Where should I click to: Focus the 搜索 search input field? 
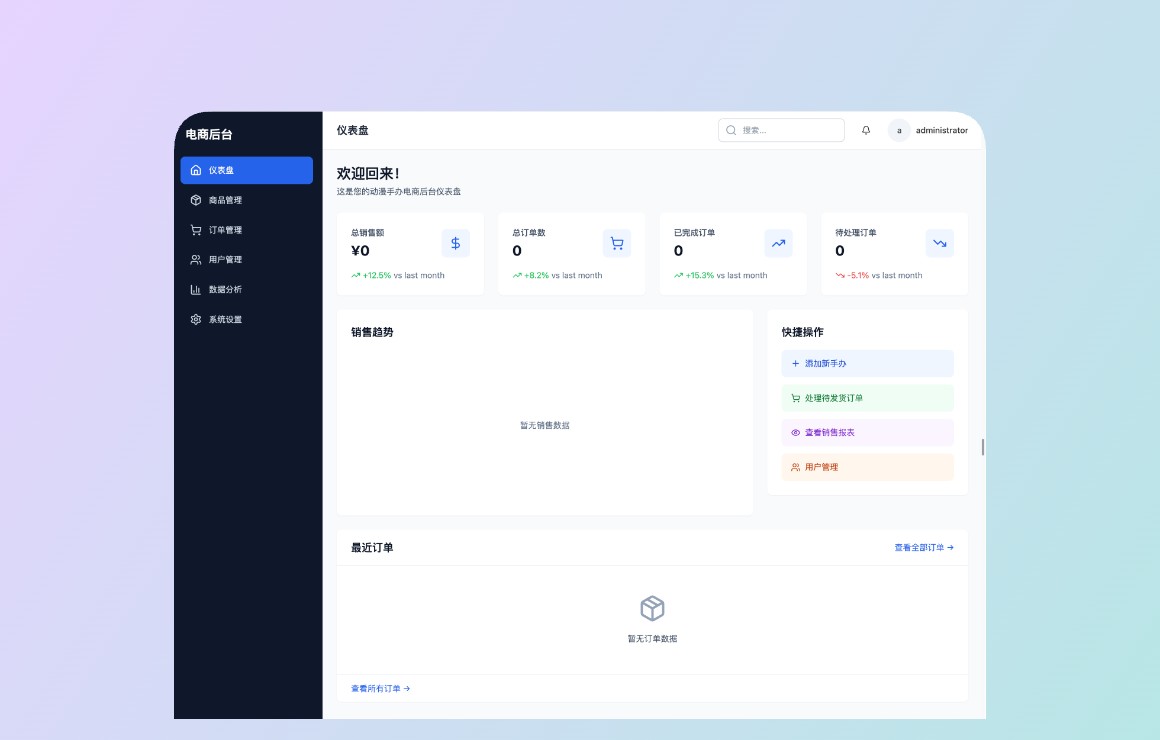(x=781, y=130)
